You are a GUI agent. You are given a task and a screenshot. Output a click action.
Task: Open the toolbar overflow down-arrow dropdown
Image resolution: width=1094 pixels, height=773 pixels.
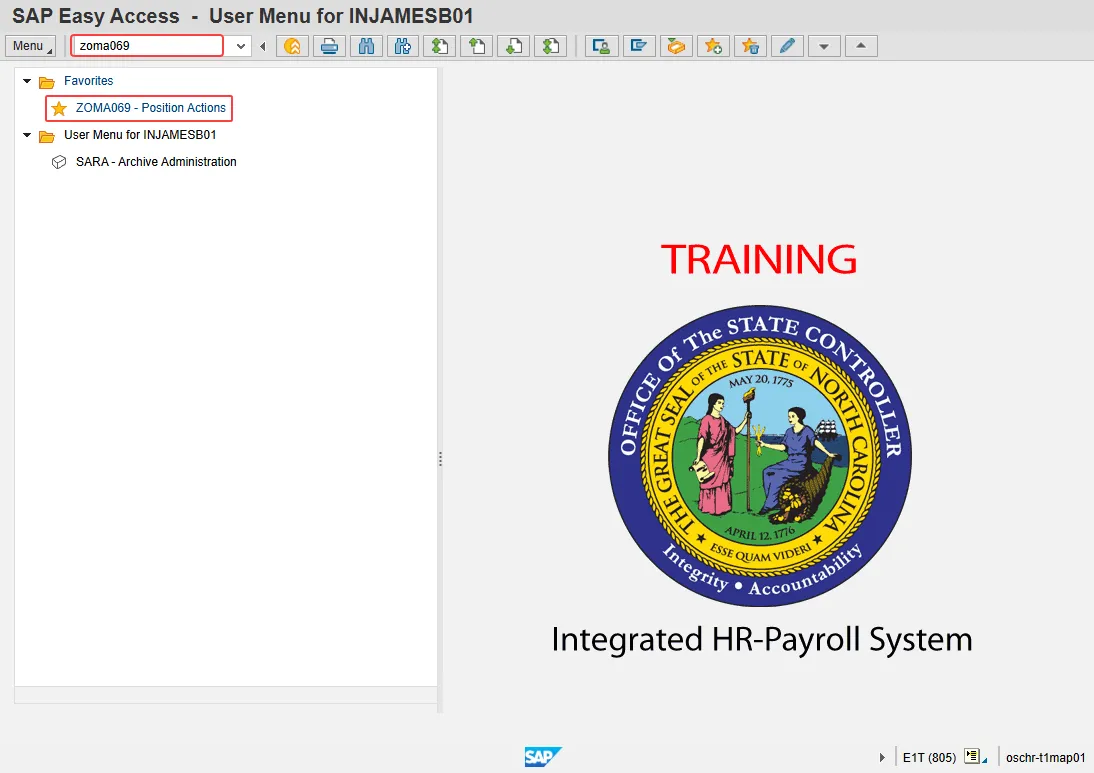824,45
